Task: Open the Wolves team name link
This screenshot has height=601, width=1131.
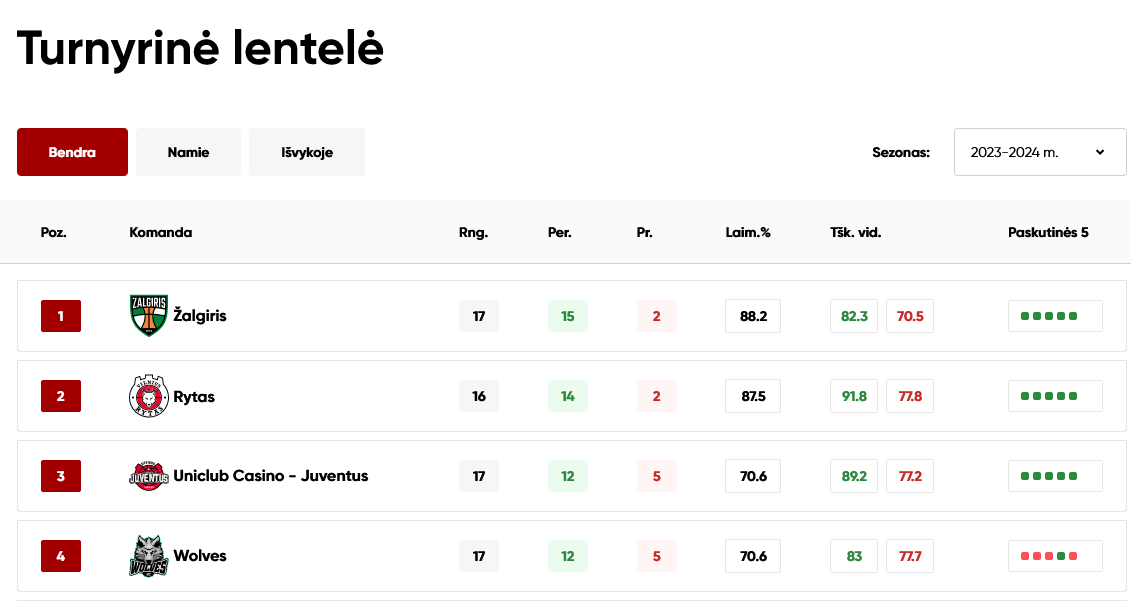Action: [x=200, y=556]
